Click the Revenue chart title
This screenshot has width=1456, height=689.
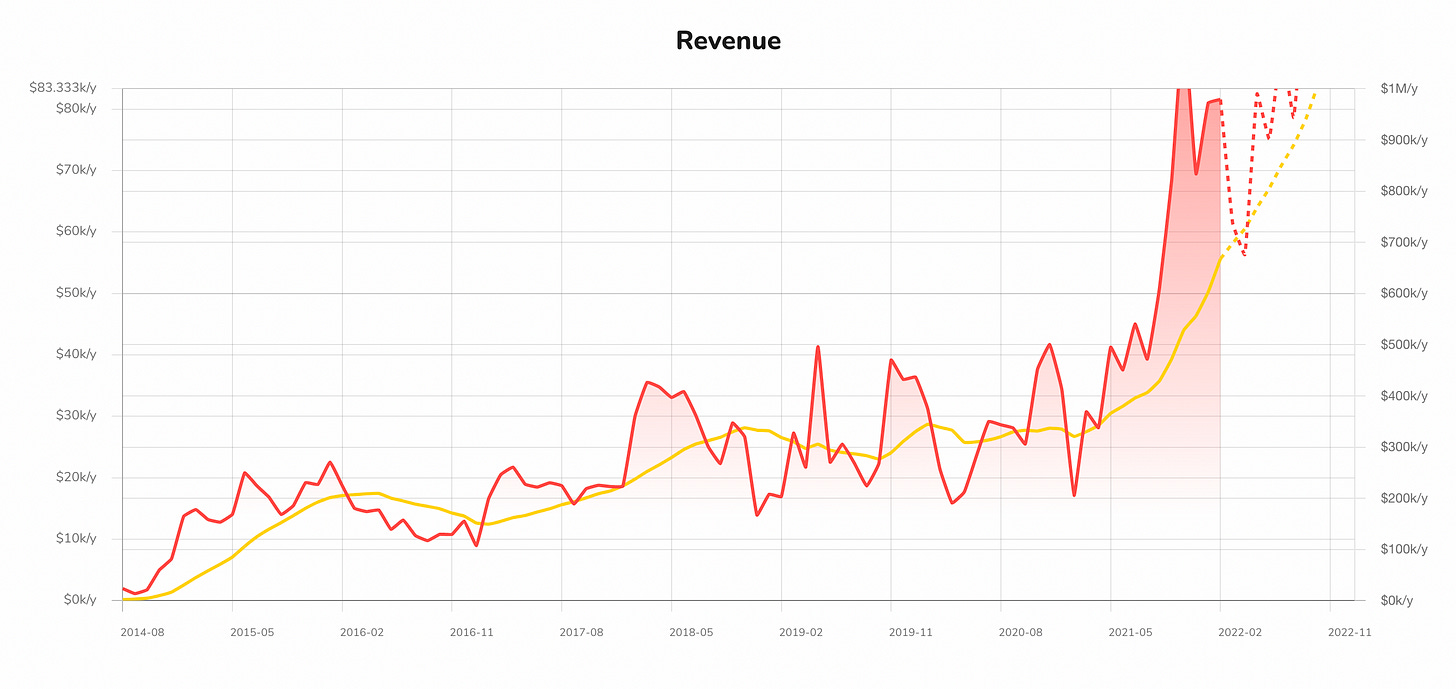click(728, 41)
